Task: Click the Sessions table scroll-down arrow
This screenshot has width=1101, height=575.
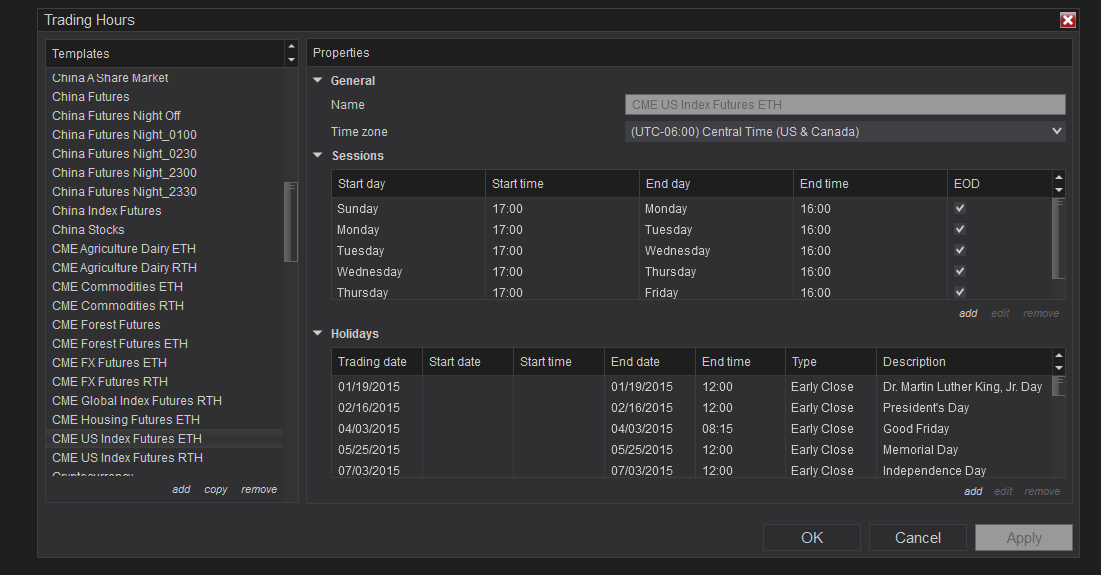Action: [x=1059, y=190]
